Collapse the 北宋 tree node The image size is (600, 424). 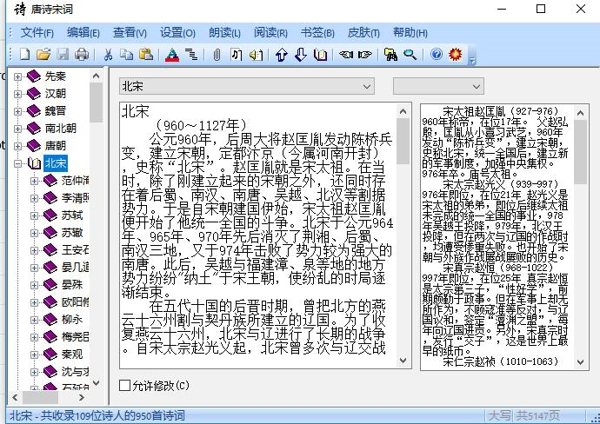pyautogui.click(x=18, y=163)
